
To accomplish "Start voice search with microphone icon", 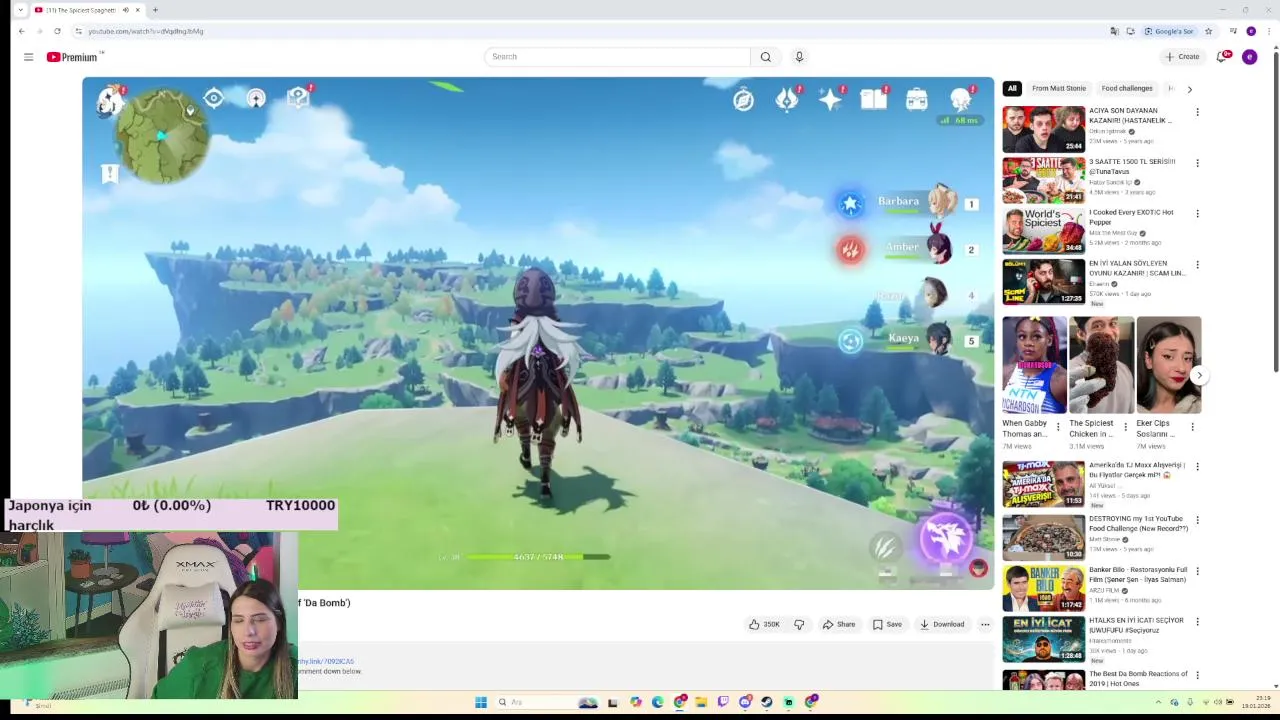I will point(799,57).
